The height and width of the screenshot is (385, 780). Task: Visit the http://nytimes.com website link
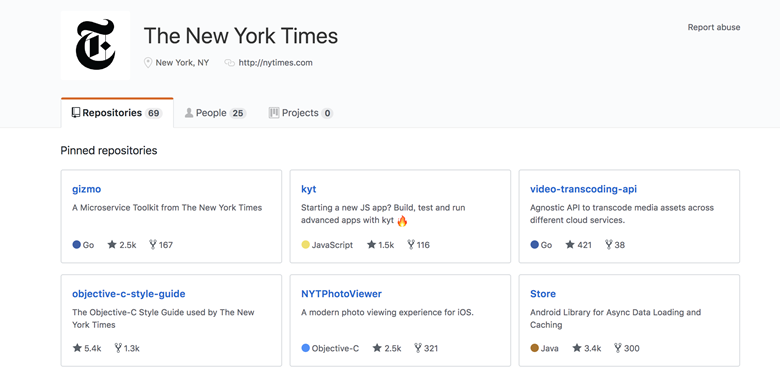(276, 63)
